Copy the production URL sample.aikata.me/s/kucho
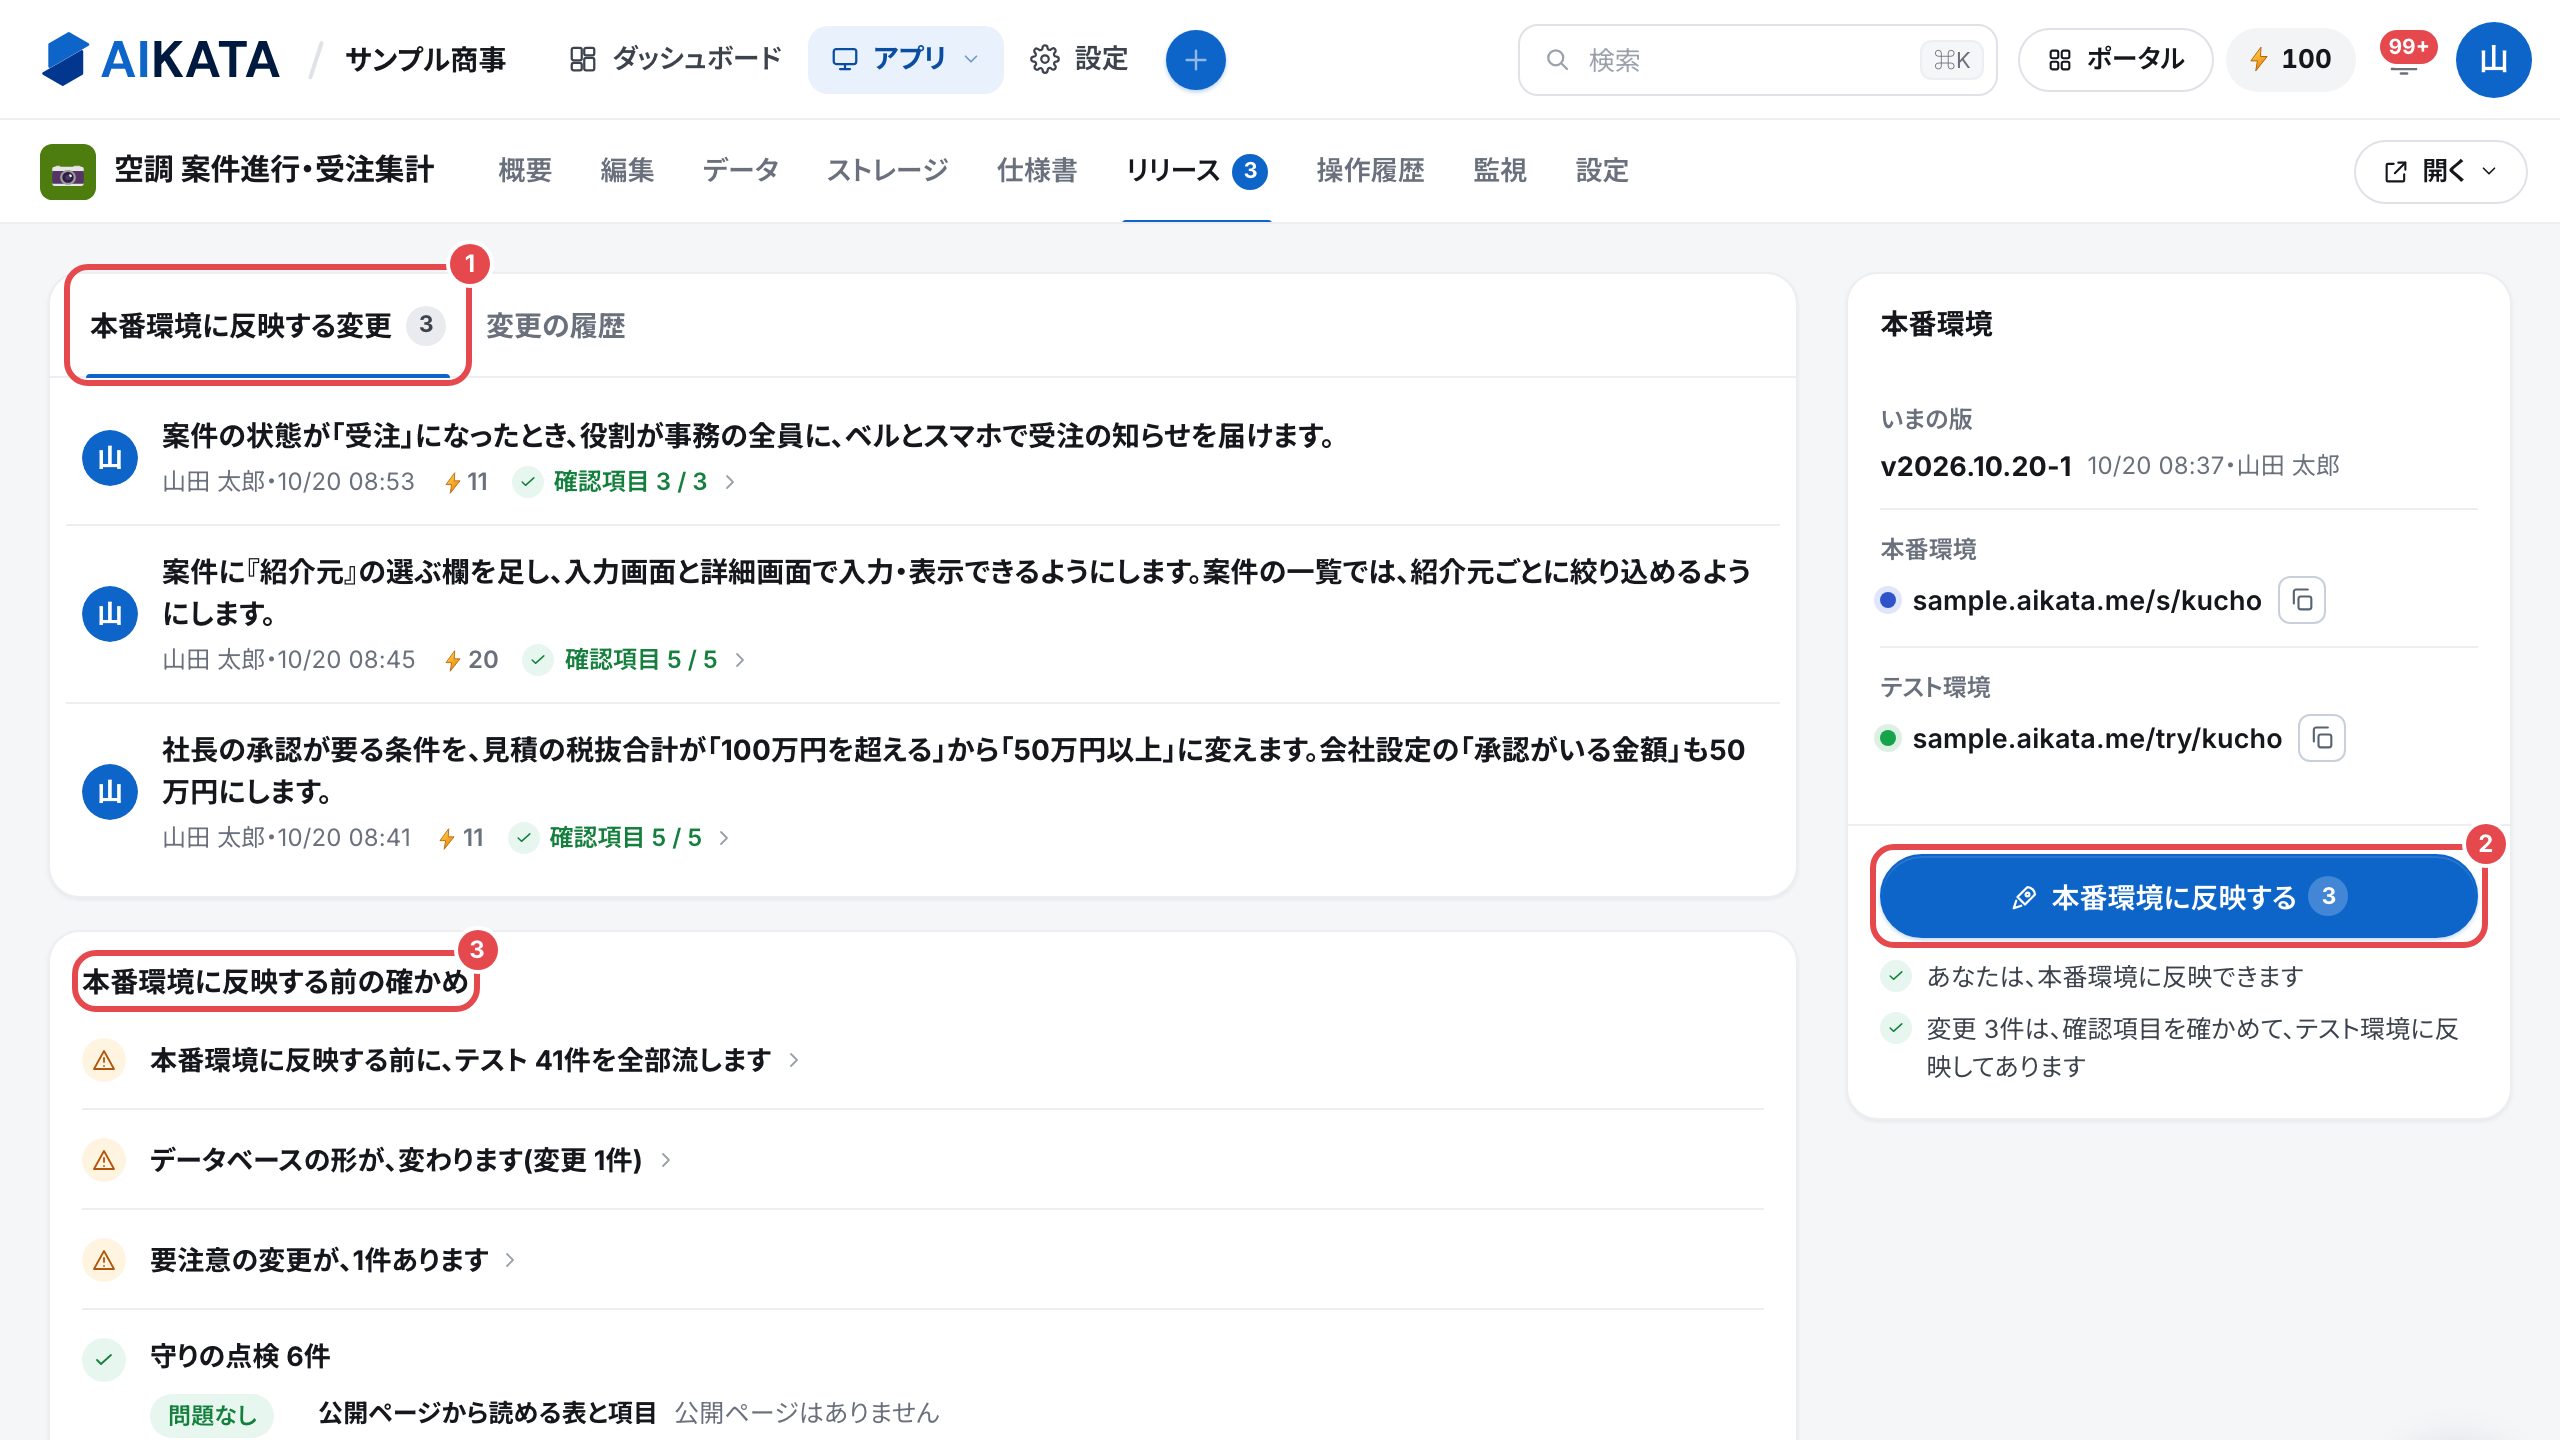 (x=2302, y=600)
